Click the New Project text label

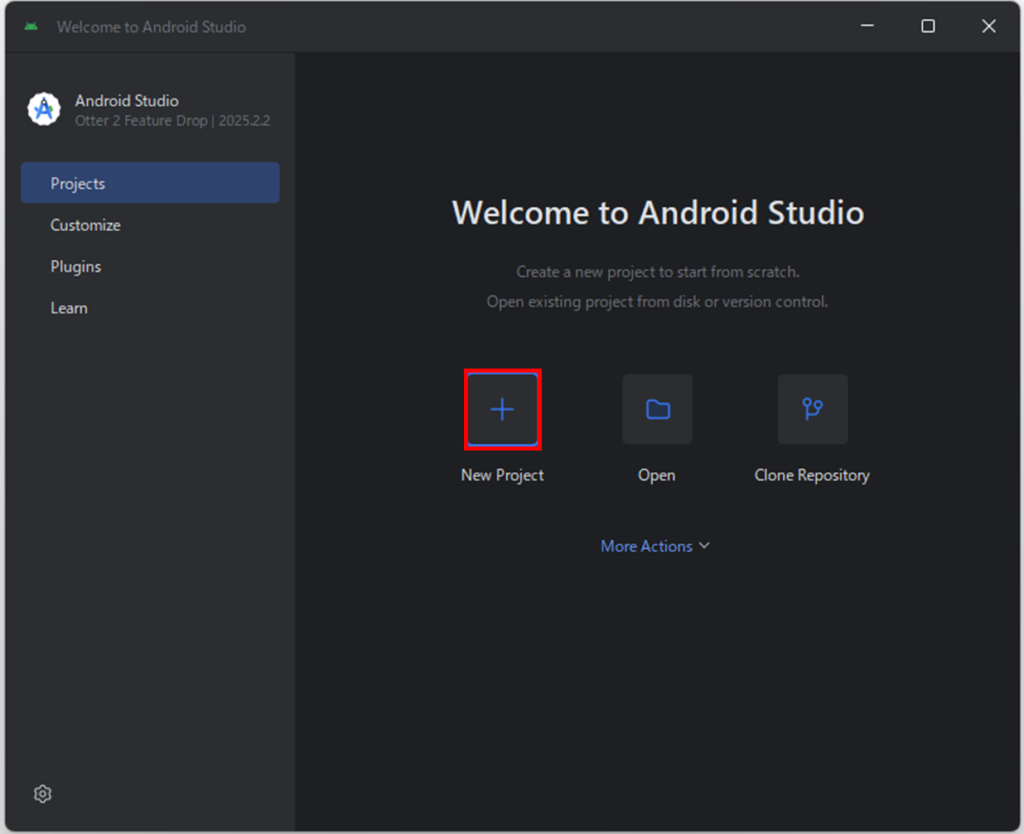[502, 476]
